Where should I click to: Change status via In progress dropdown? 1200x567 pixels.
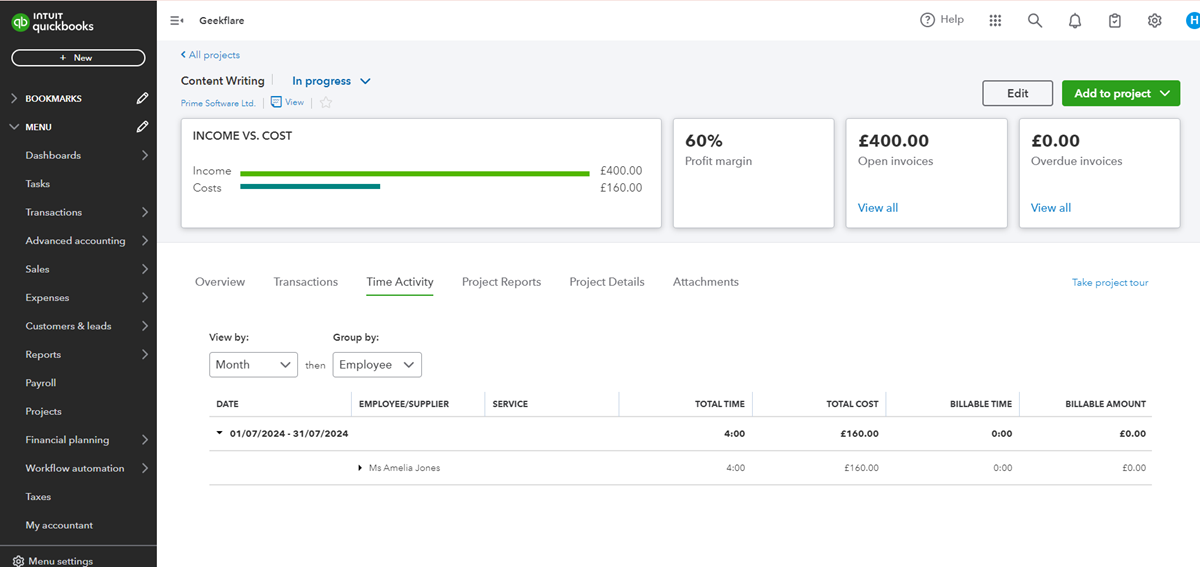pyautogui.click(x=331, y=81)
